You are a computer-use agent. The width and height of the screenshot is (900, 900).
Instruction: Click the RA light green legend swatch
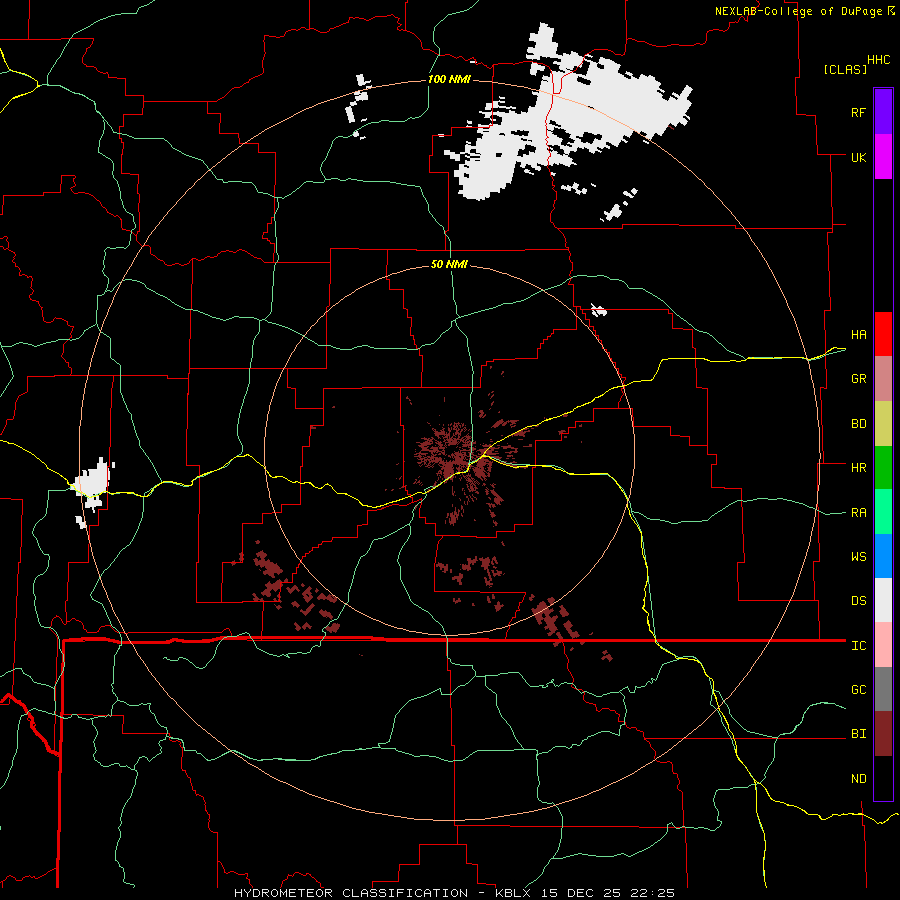tap(883, 512)
